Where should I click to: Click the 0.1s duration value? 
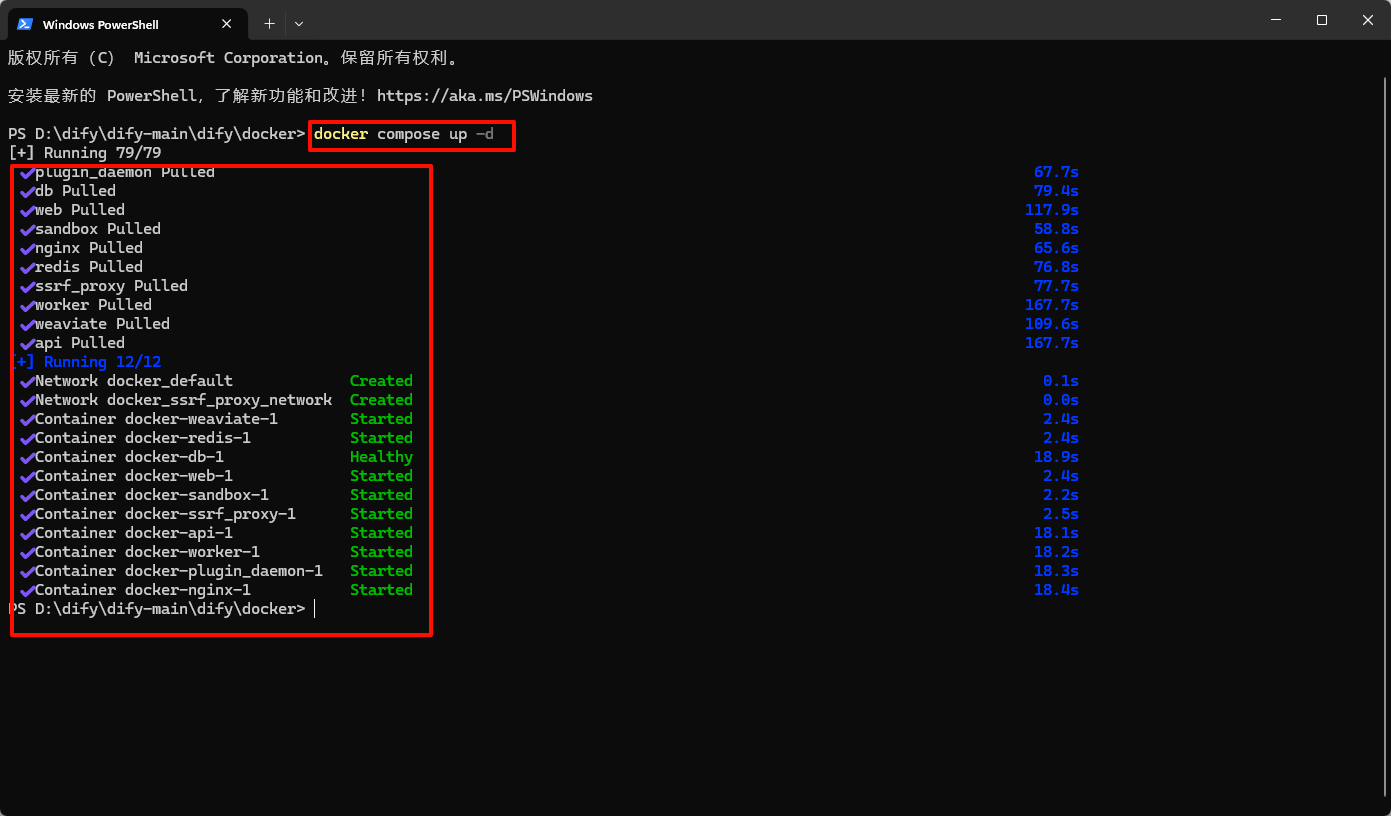pyautogui.click(x=1060, y=381)
